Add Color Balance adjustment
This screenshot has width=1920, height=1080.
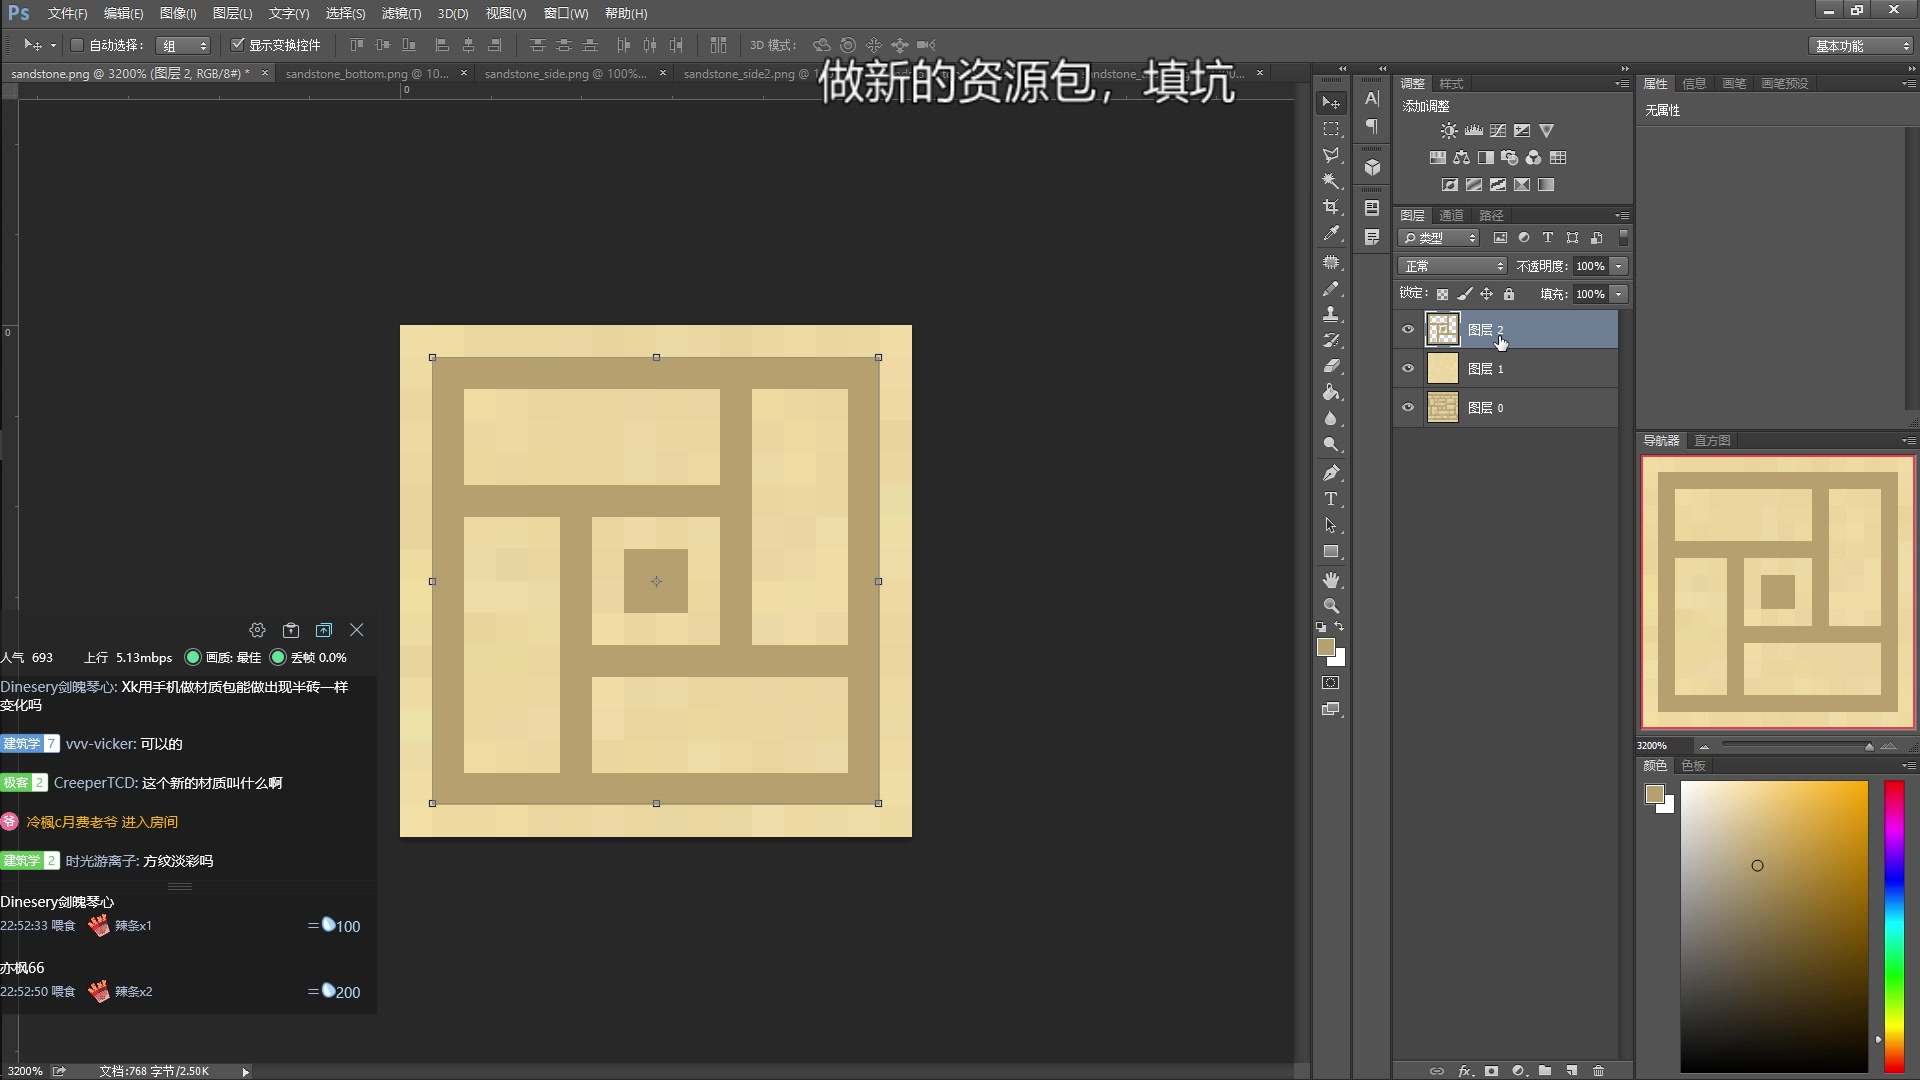[1462, 158]
